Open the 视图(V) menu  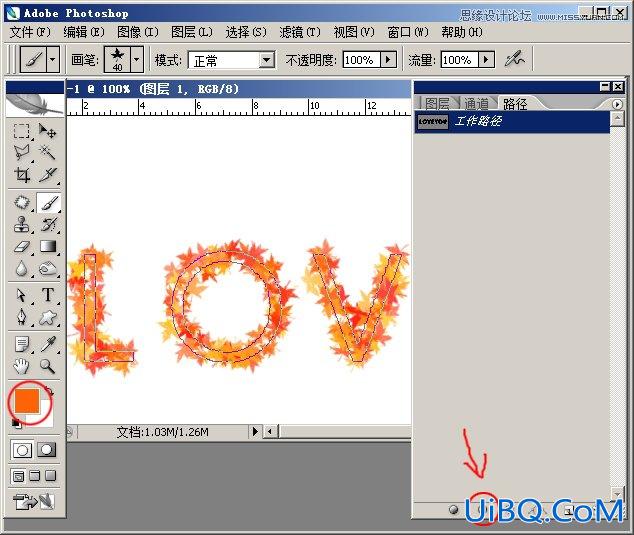(354, 32)
